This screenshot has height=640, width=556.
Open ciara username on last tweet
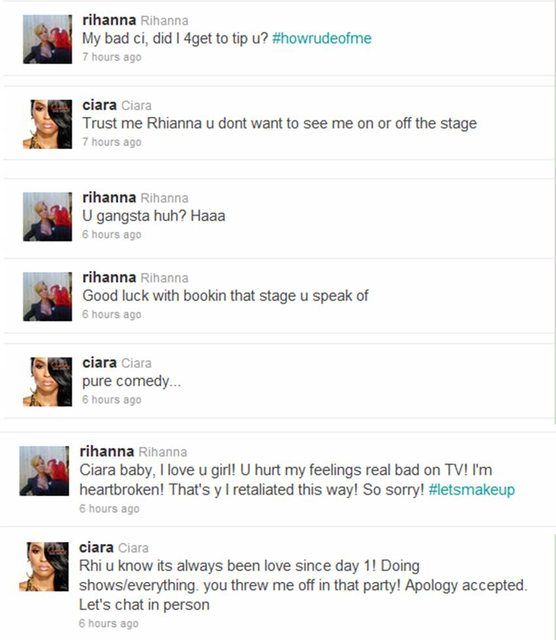[96, 547]
